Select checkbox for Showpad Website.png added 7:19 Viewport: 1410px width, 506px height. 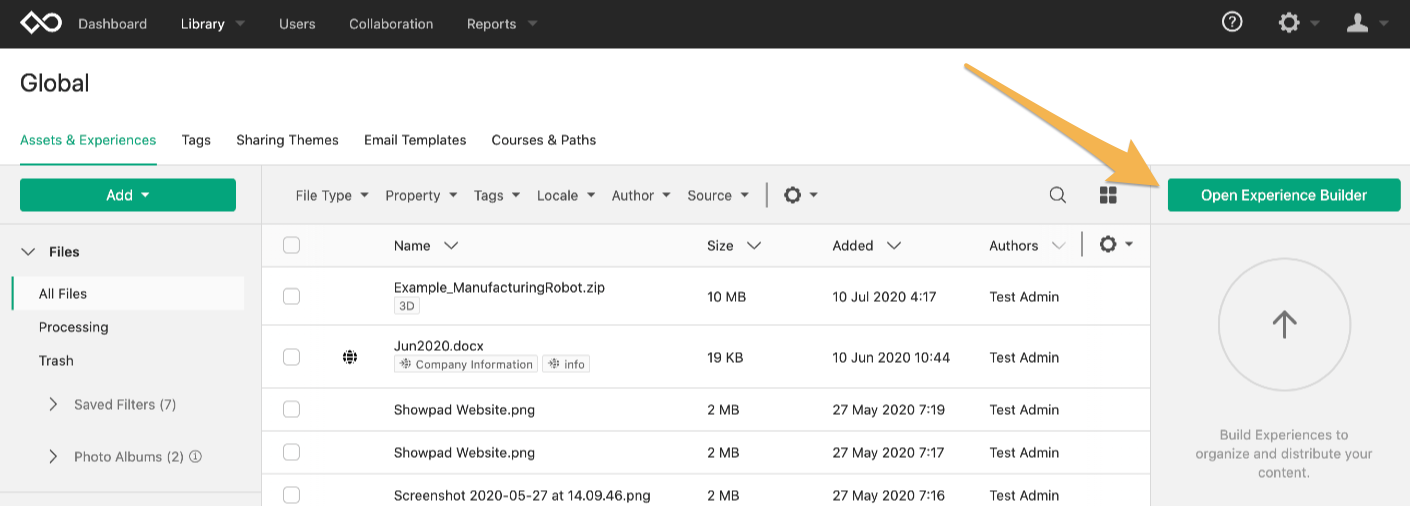pyautogui.click(x=291, y=409)
